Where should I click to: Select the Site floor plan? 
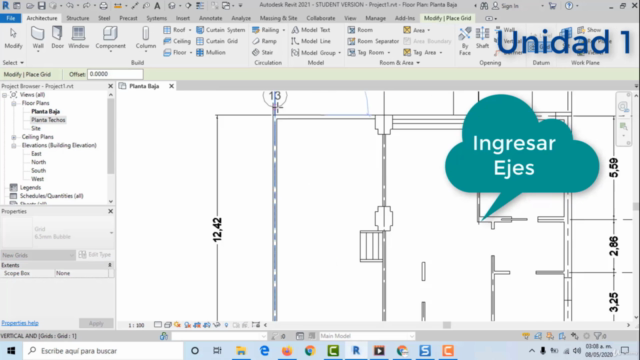pyautogui.click(x=36, y=128)
